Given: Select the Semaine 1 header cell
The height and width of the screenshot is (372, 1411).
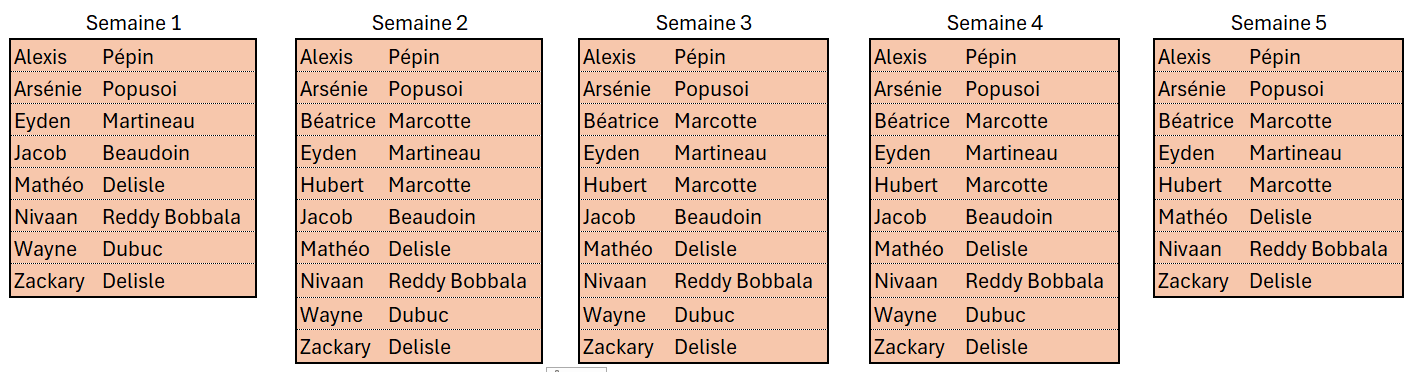Looking at the screenshot, I should [134, 22].
